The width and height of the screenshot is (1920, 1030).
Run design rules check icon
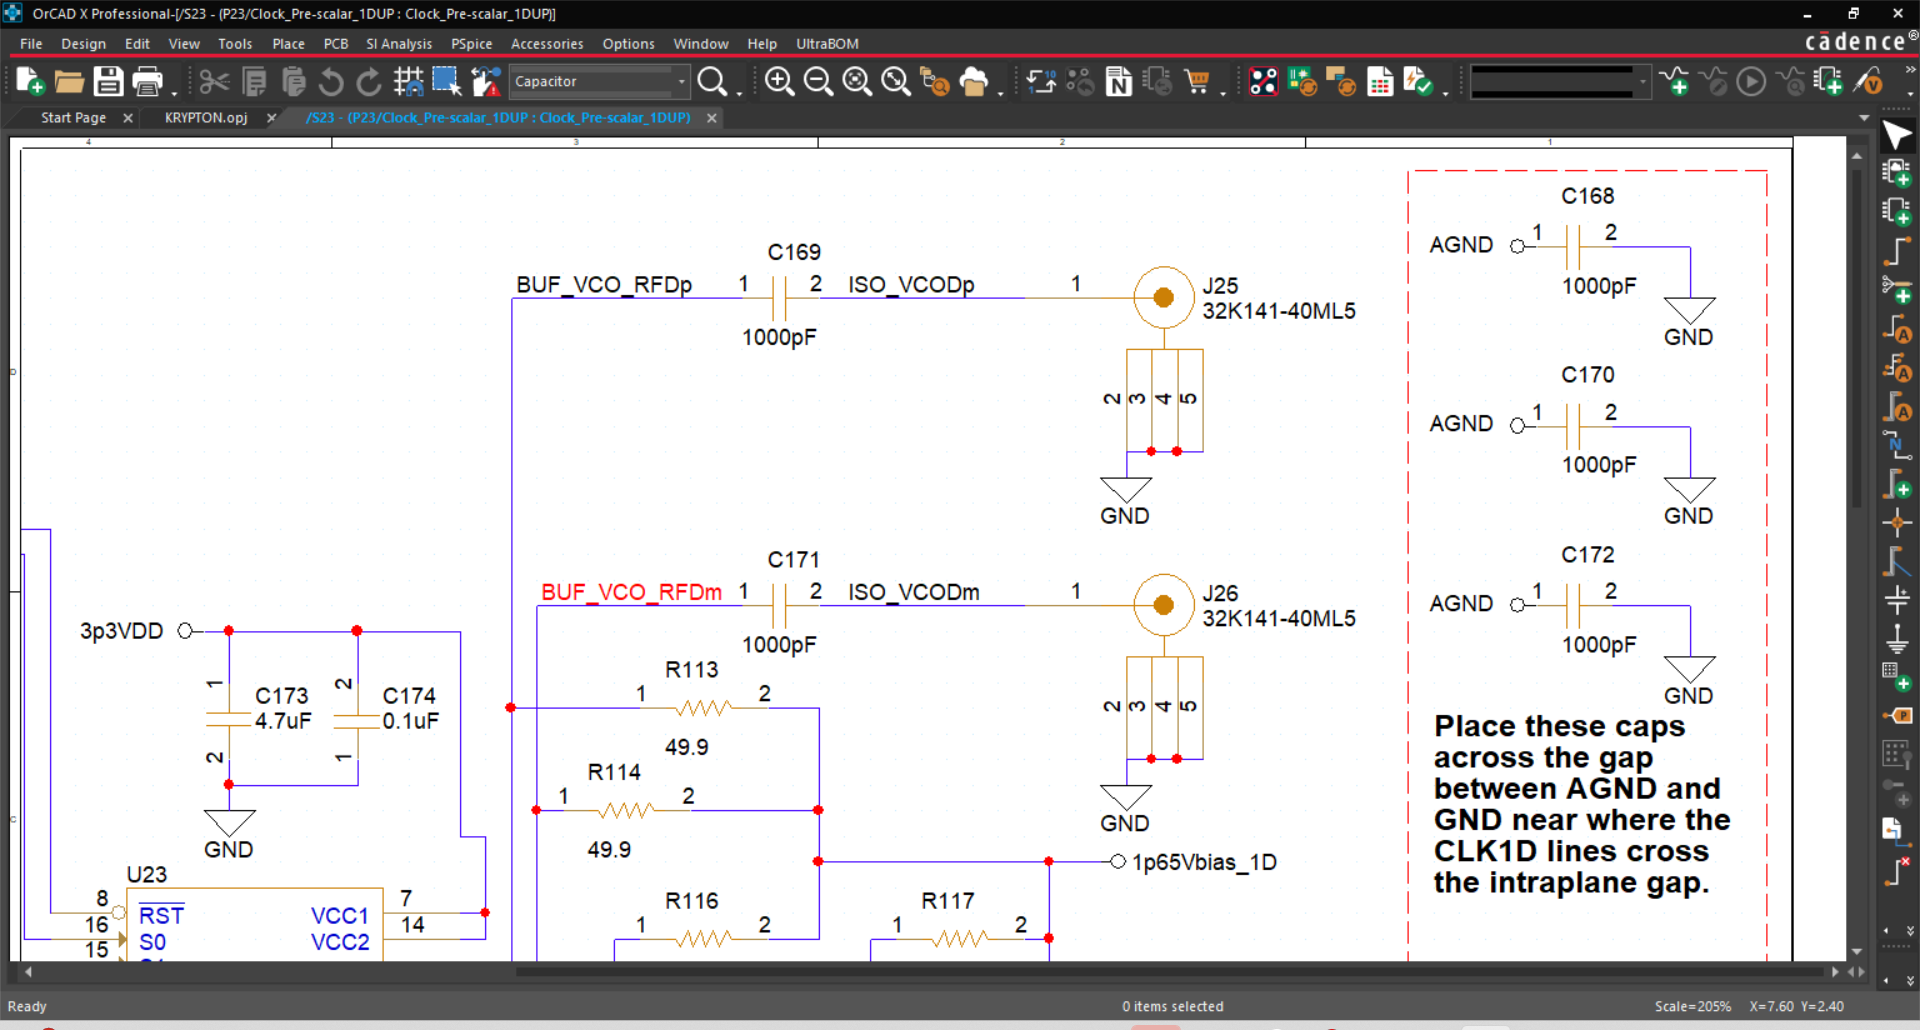pyautogui.click(x=1419, y=81)
